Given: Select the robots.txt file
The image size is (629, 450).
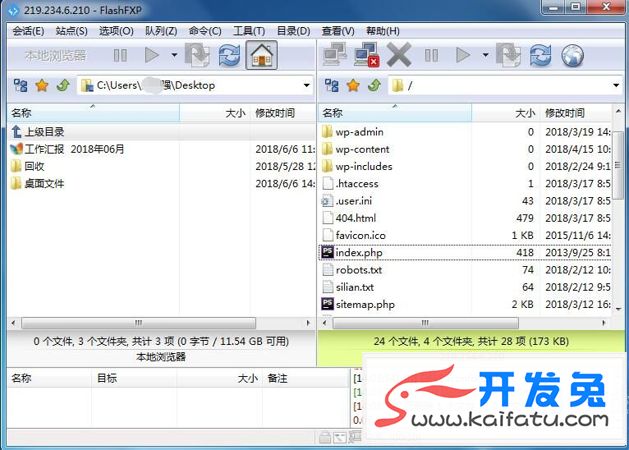Looking at the screenshot, I should pos(466,270).
